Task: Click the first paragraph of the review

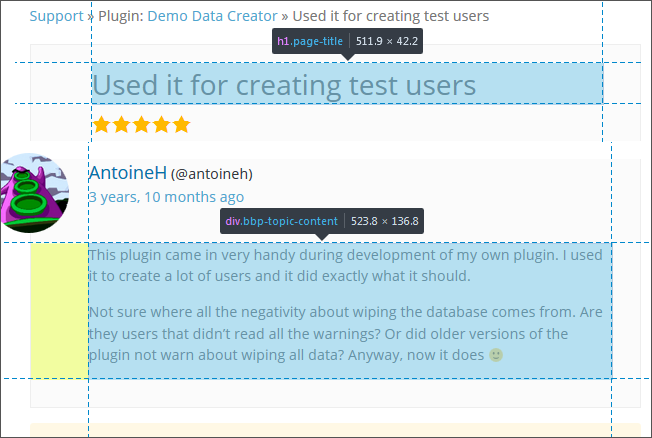Action: pyautogui.click(x=345, y=265)
